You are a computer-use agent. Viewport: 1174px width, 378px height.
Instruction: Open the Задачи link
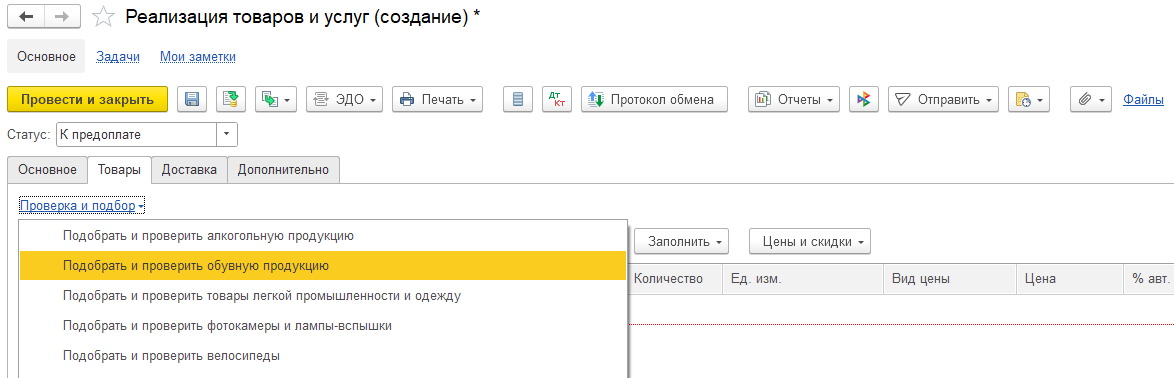[118, 56]
